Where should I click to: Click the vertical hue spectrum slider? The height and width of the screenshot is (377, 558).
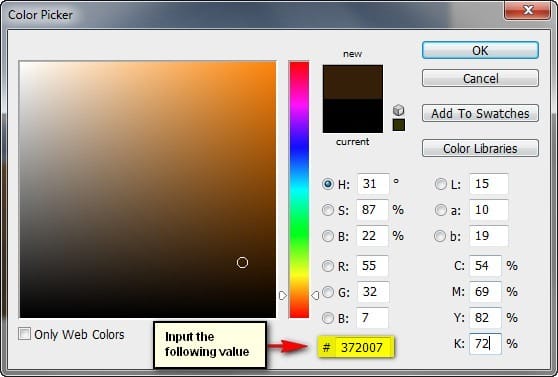[x=299, y=189]
